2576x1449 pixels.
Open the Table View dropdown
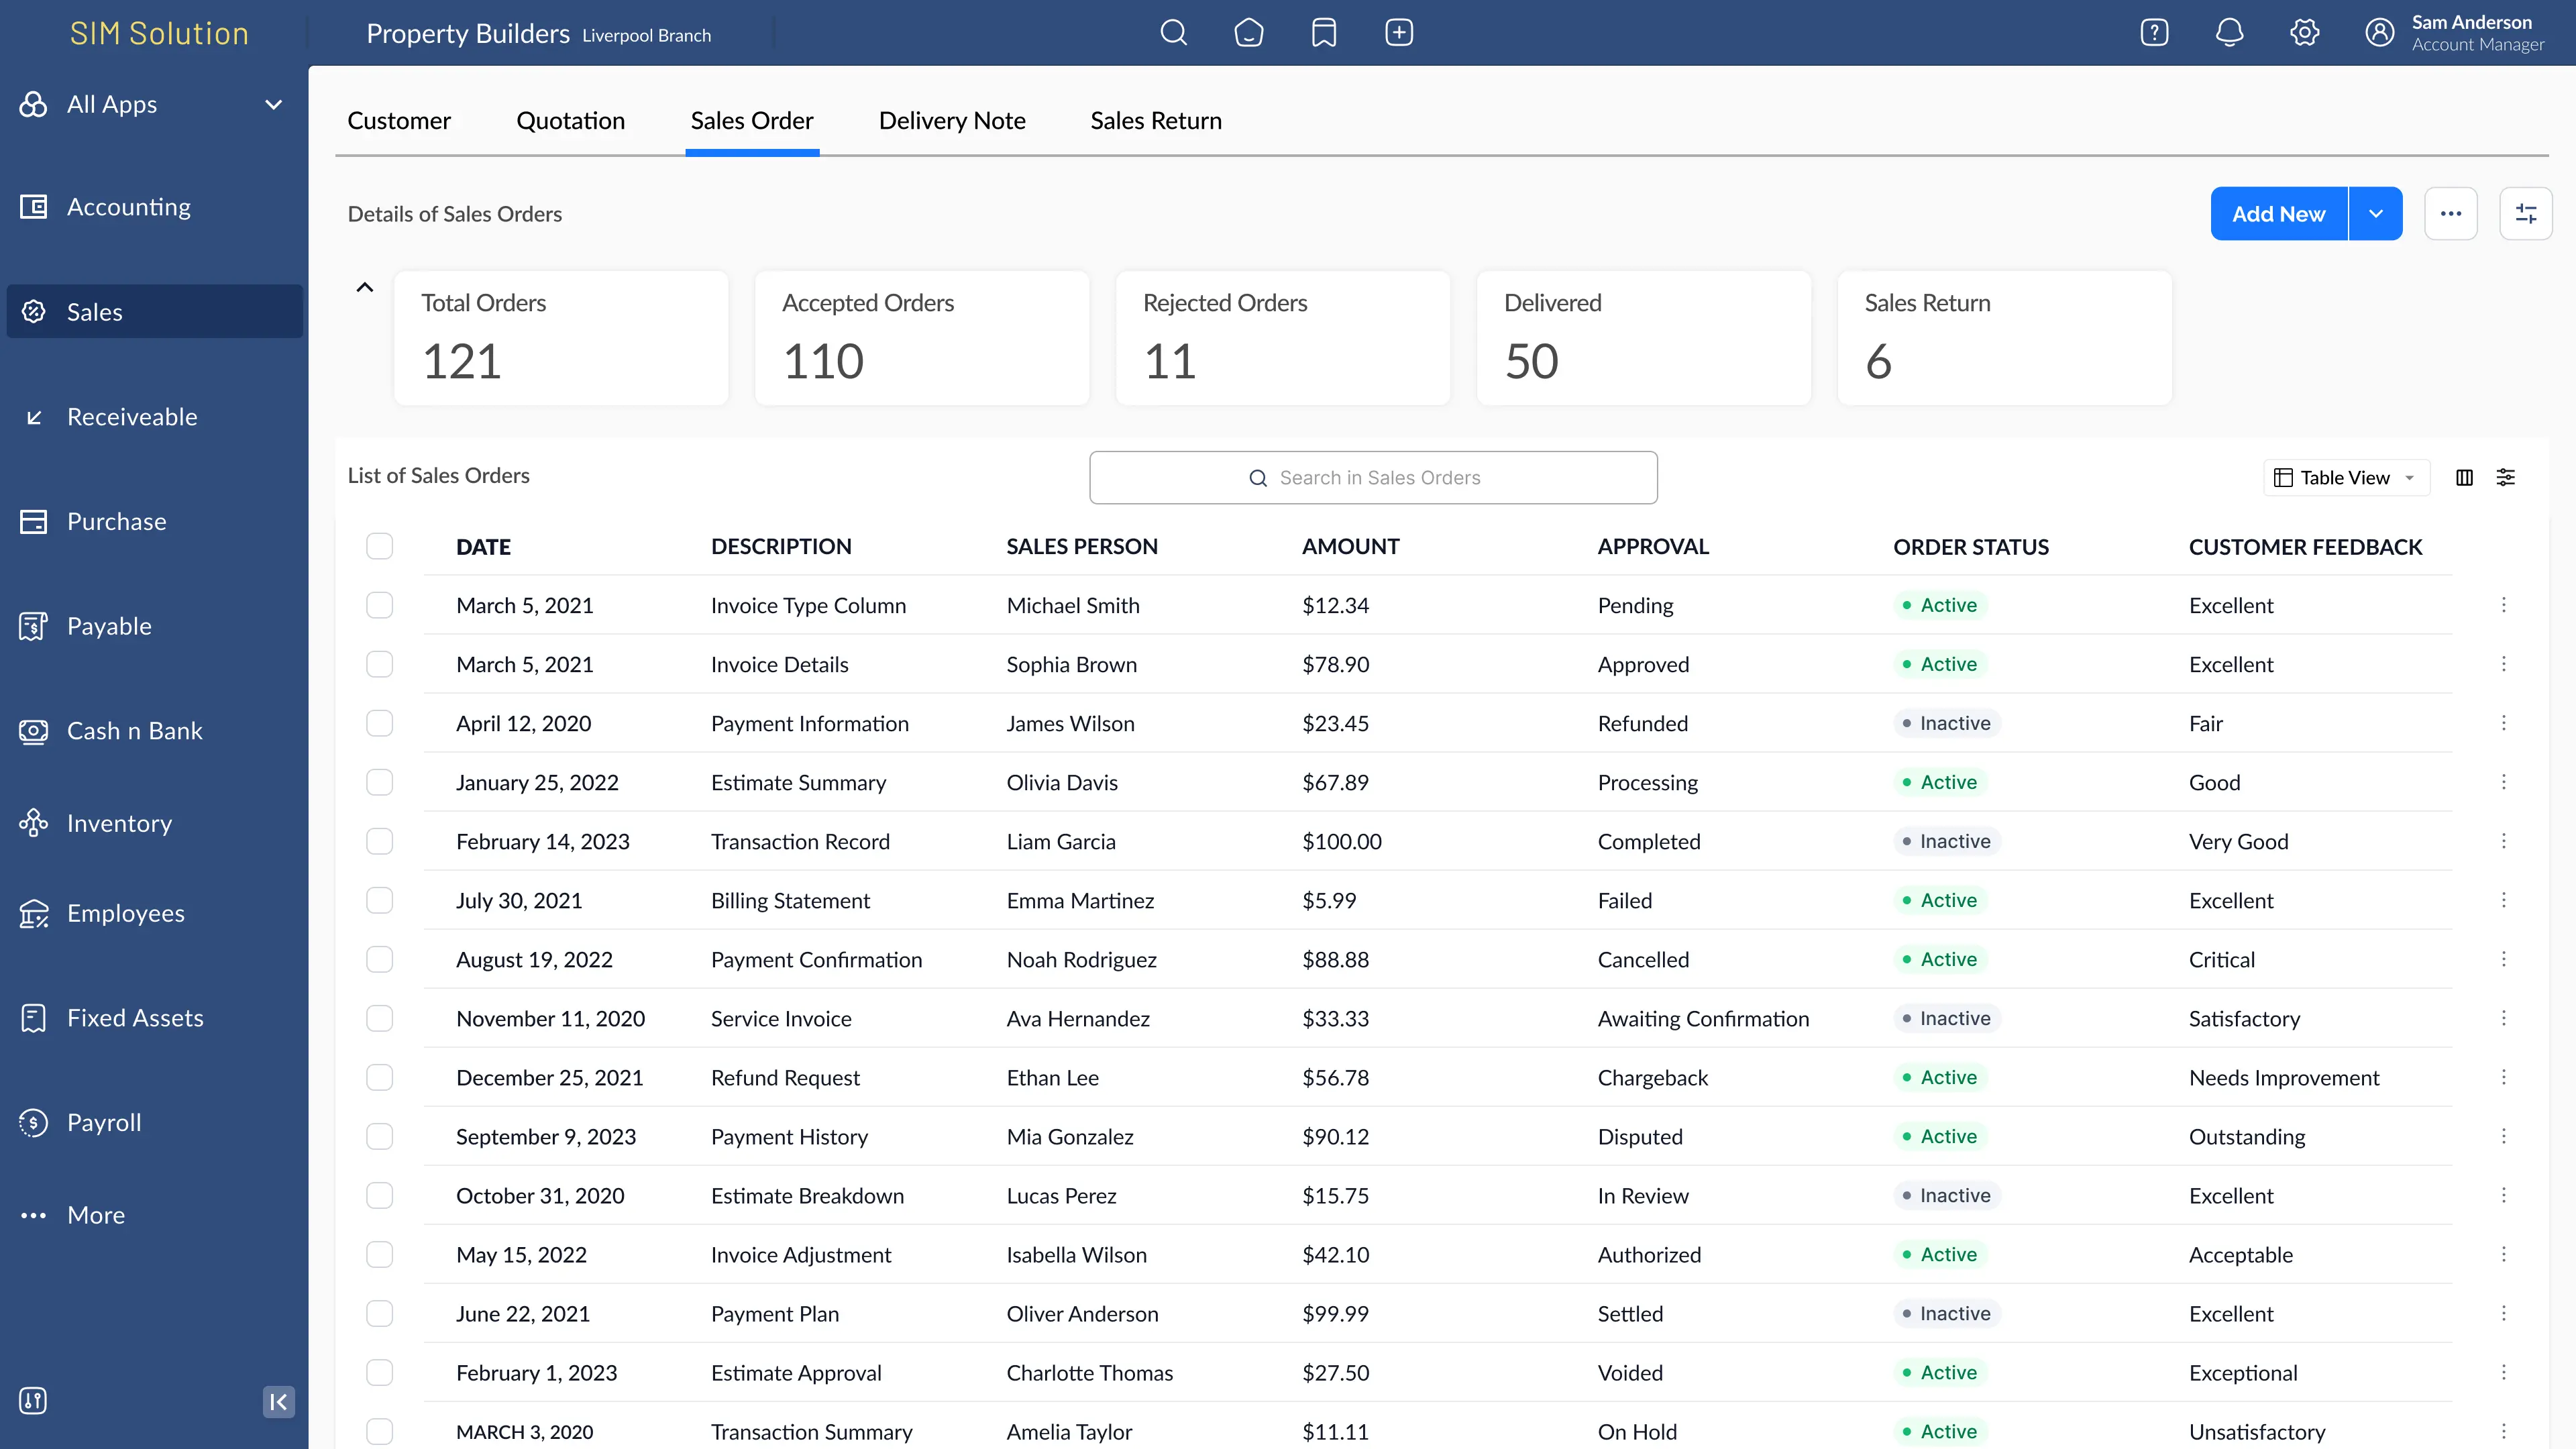(x=2345, y=478)
